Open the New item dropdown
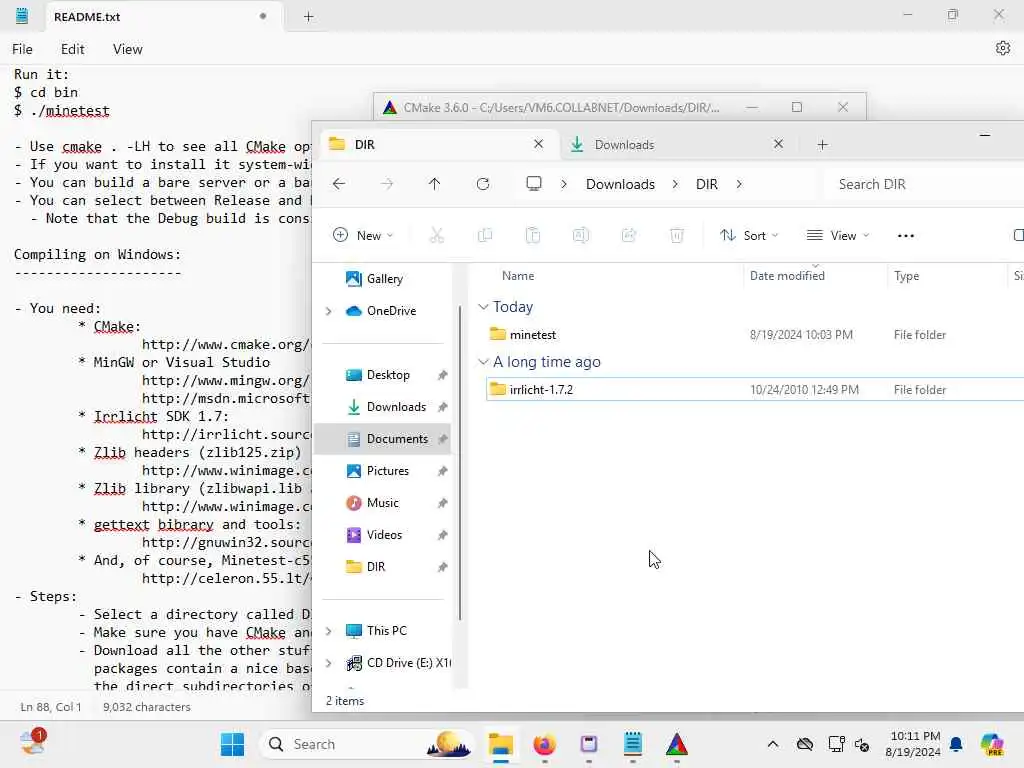1024x768 pixels. coord(363,235)
